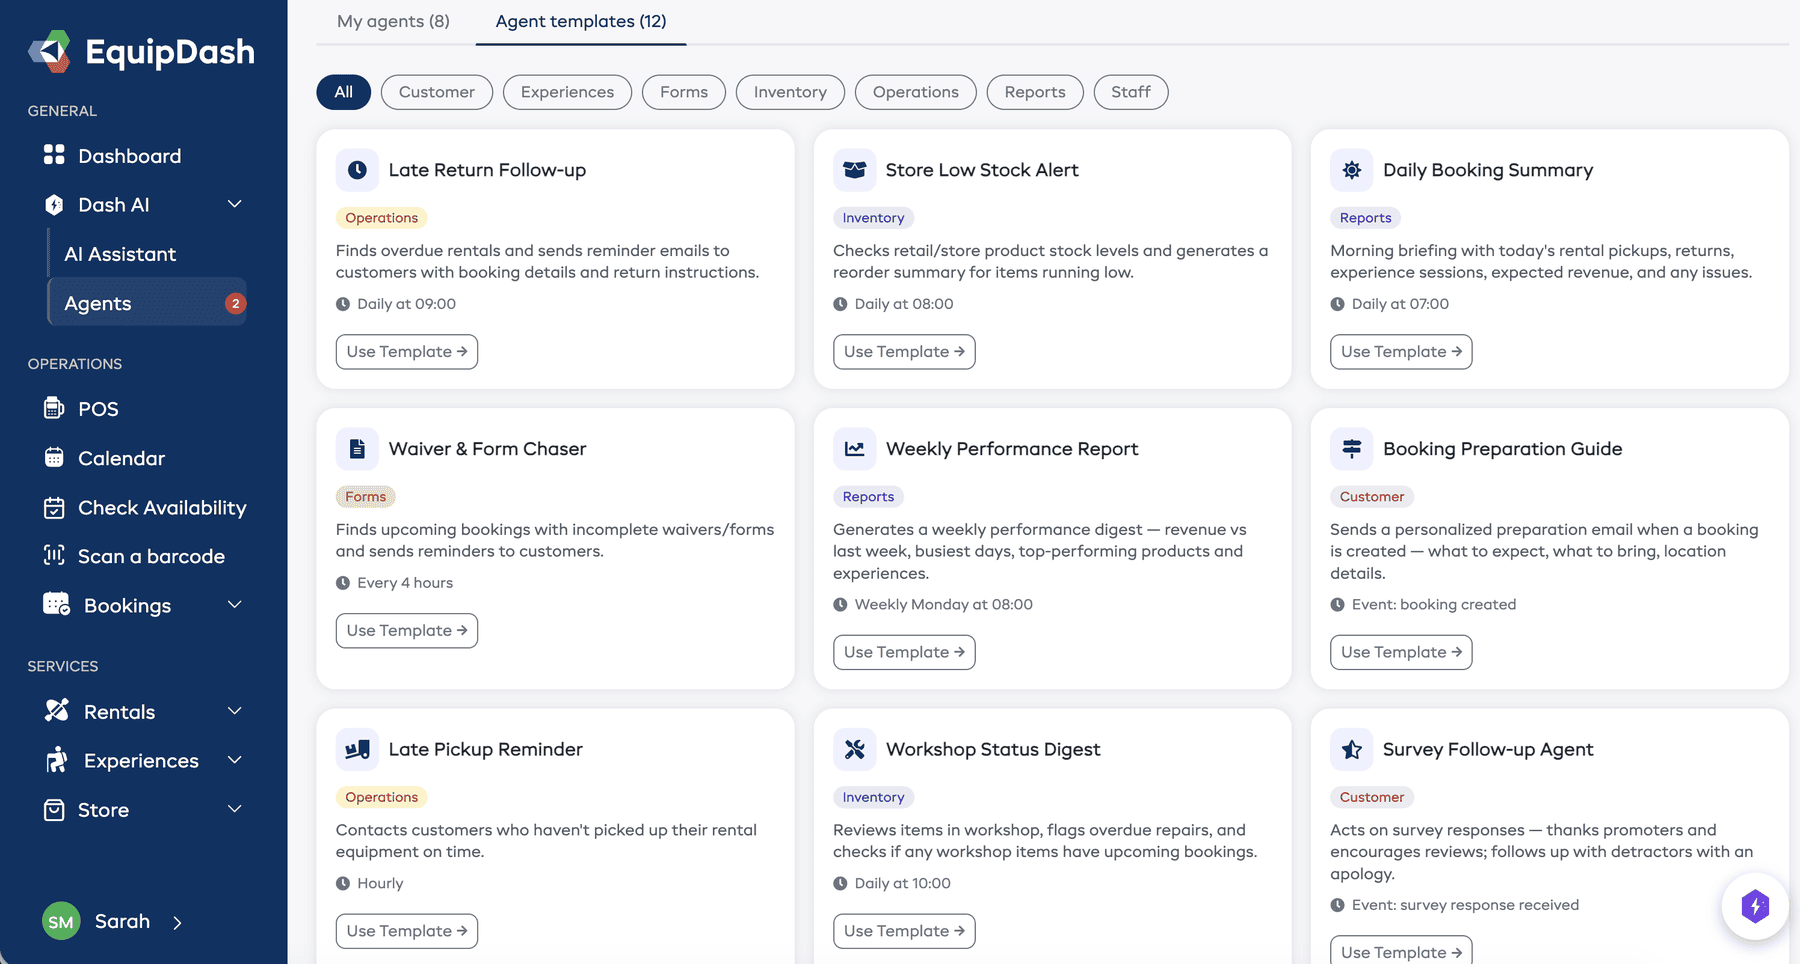The height and width of the screenshot is (964, 1800).
Task: Click the Late Return Follow-up clock icon
Action: tap(357, 170)
